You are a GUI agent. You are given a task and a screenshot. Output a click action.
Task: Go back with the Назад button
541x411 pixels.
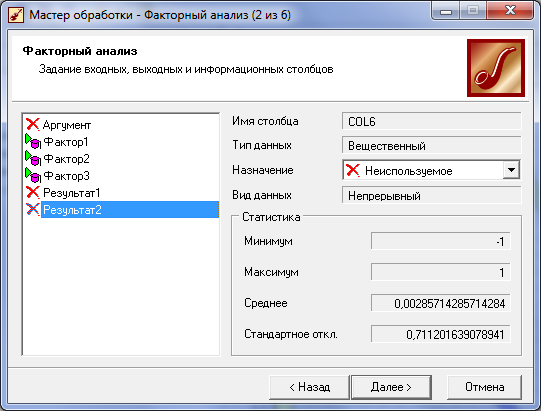[309, 387]
